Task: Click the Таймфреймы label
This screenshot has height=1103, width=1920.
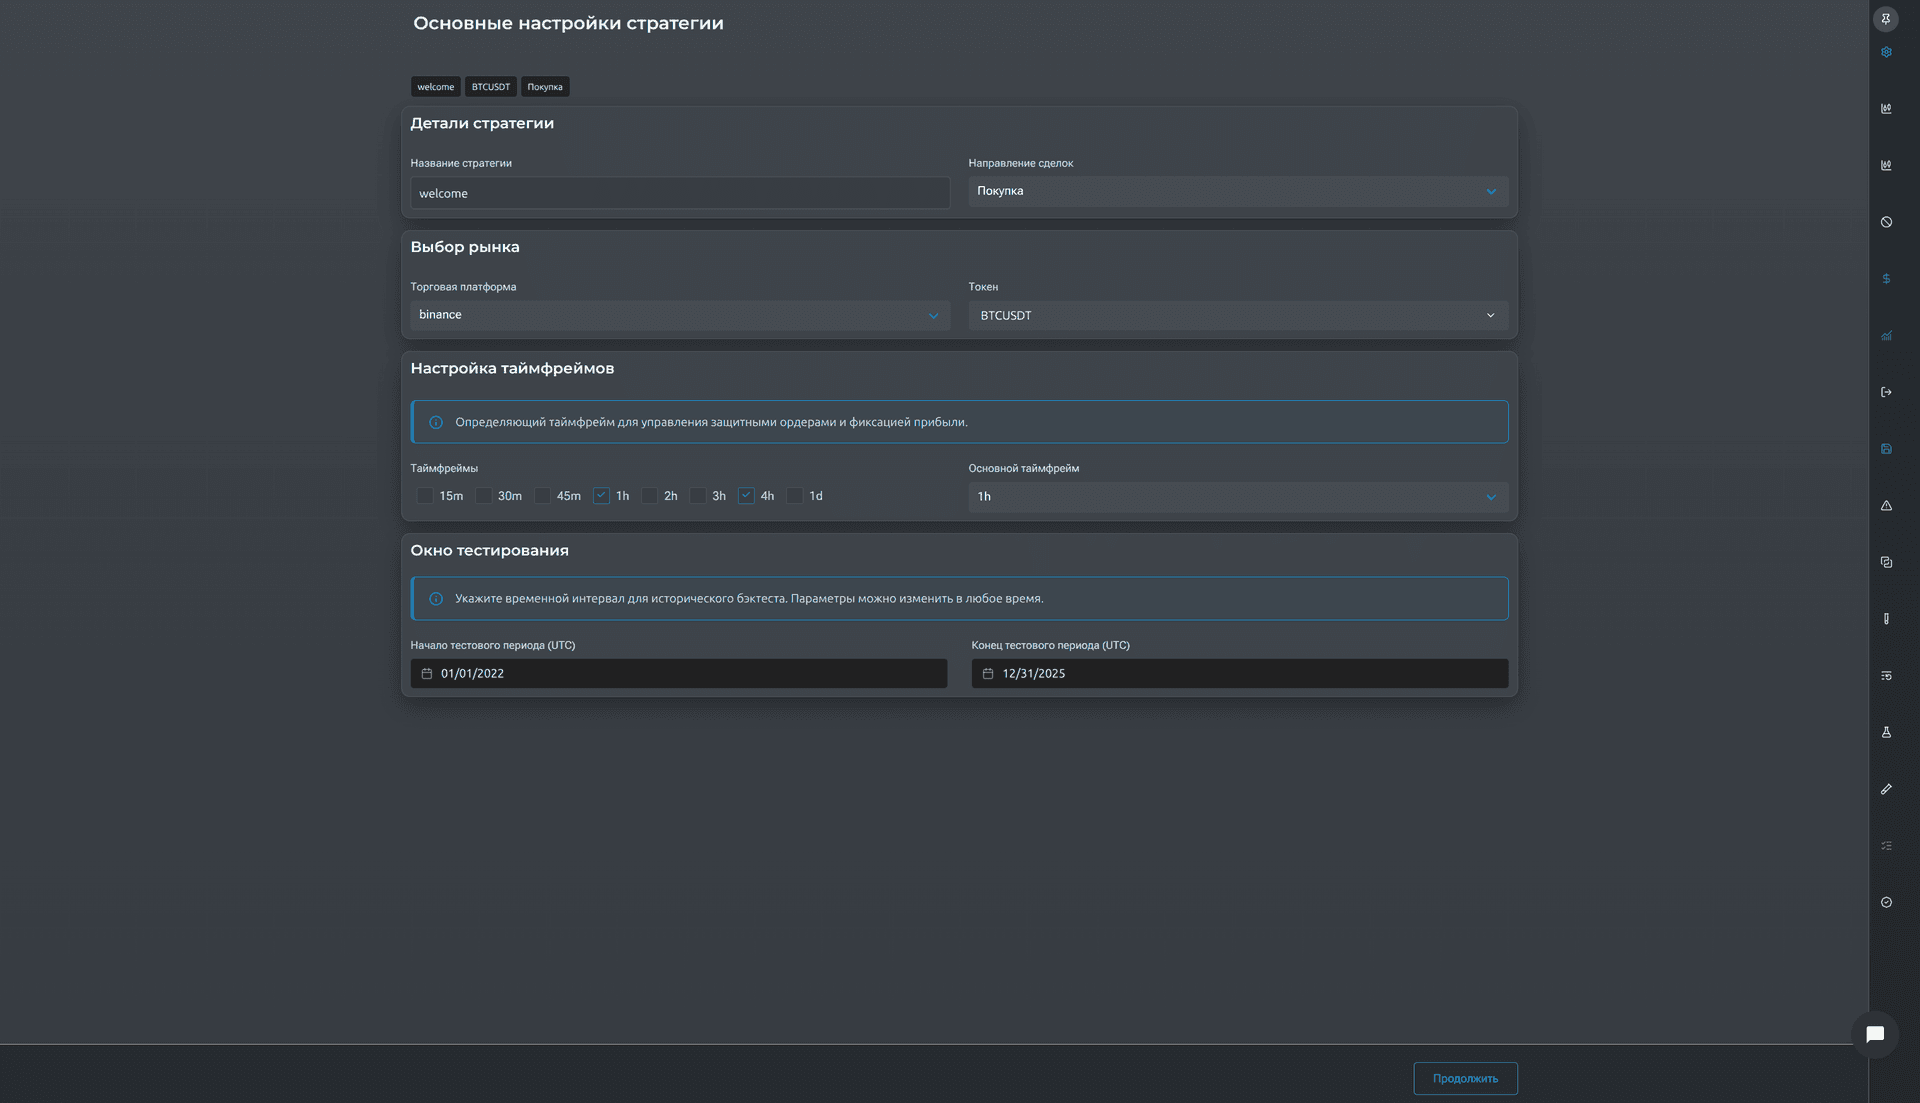Action: [444, 468]
